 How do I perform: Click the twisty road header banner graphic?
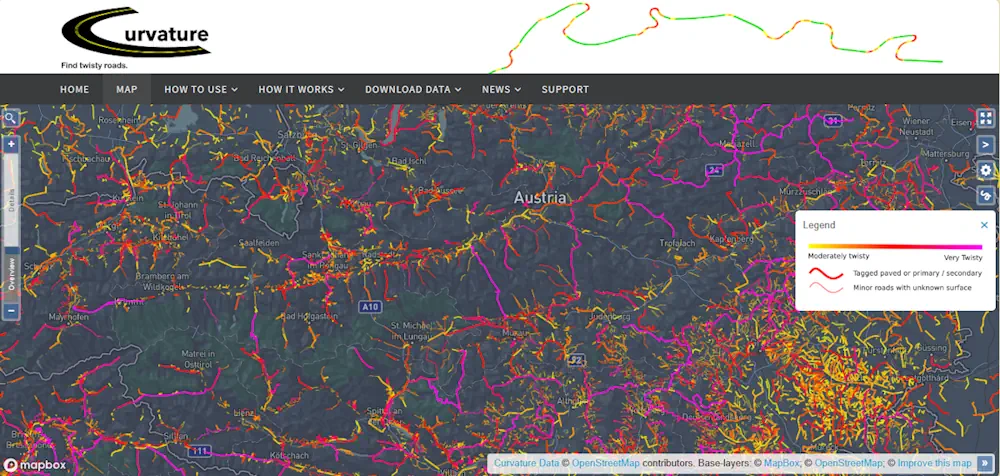716,37
